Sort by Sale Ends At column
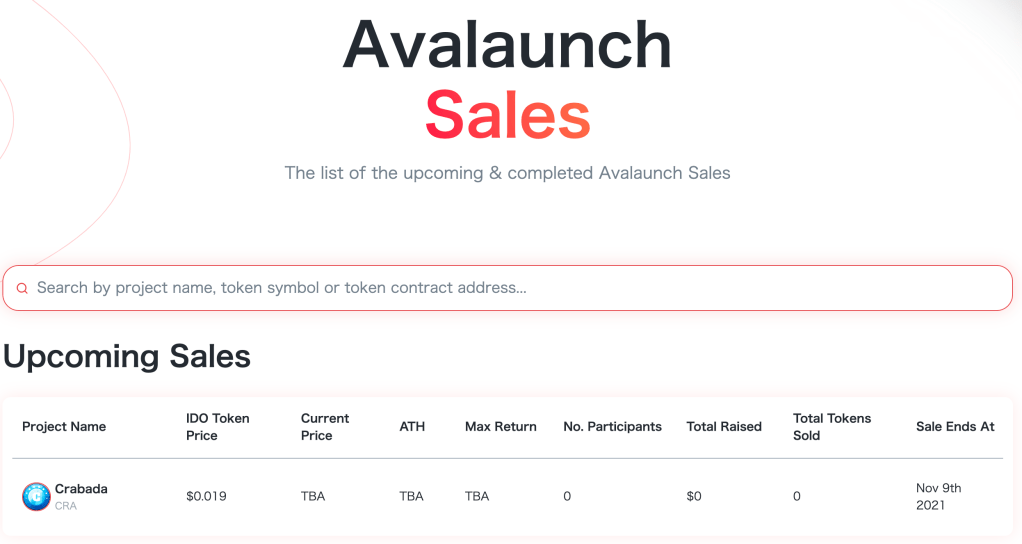The image size is (1022, 544). coord(955,427)
